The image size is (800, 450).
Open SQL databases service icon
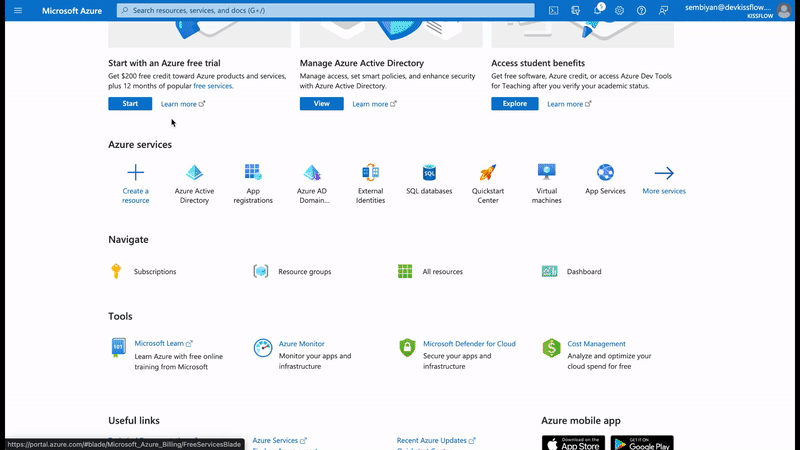click(x=429, y=172)
